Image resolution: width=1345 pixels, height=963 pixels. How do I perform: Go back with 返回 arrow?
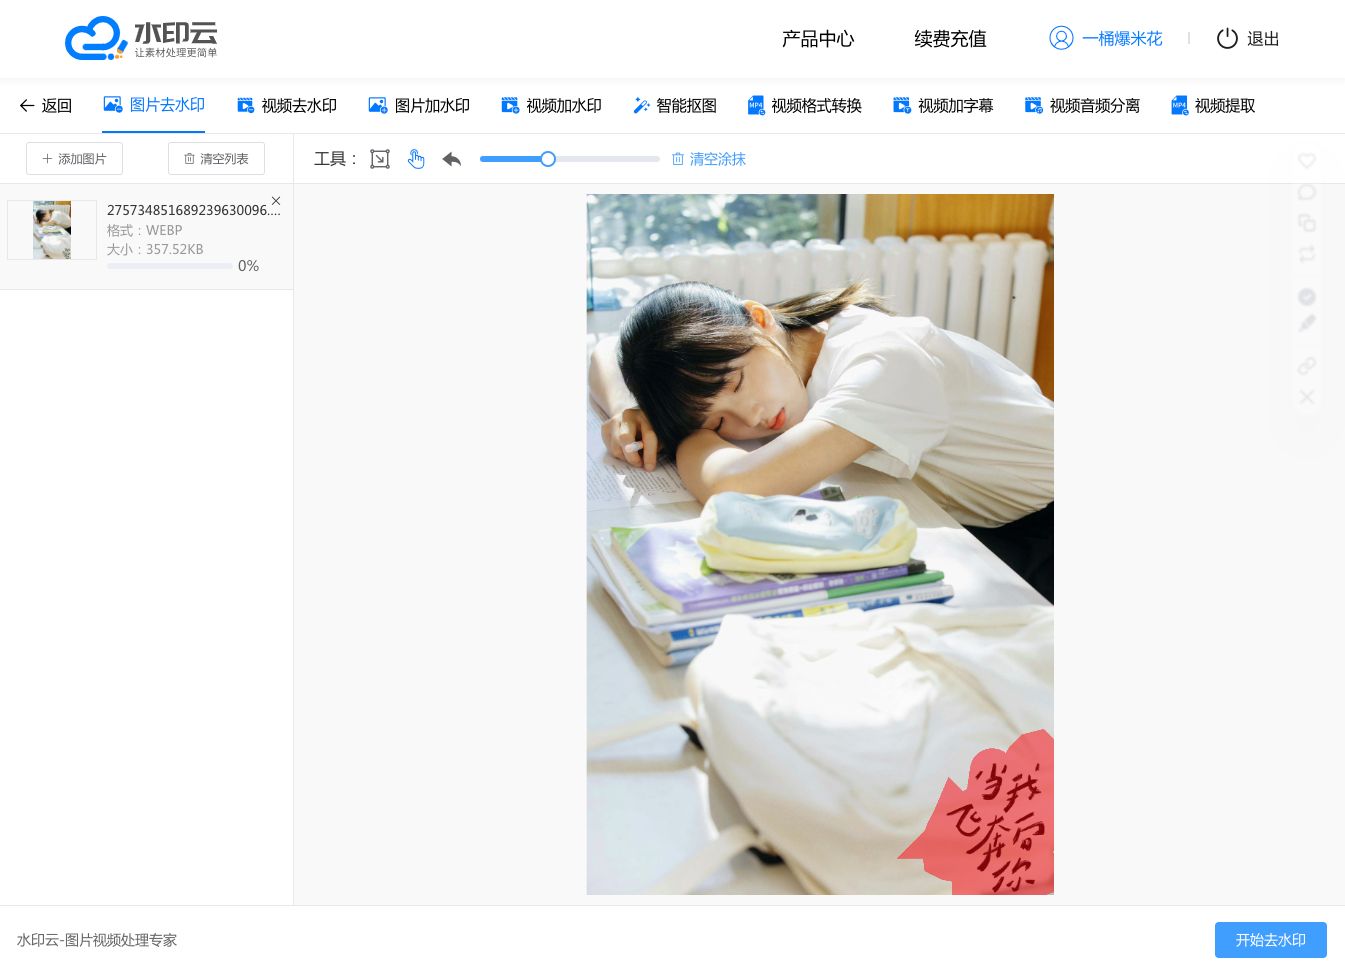46,105
